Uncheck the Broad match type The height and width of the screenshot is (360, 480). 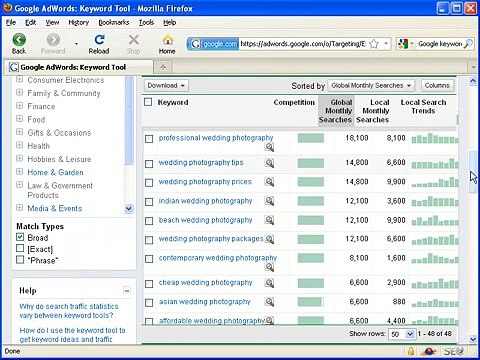pyautogui.click(x=20, y=237)
